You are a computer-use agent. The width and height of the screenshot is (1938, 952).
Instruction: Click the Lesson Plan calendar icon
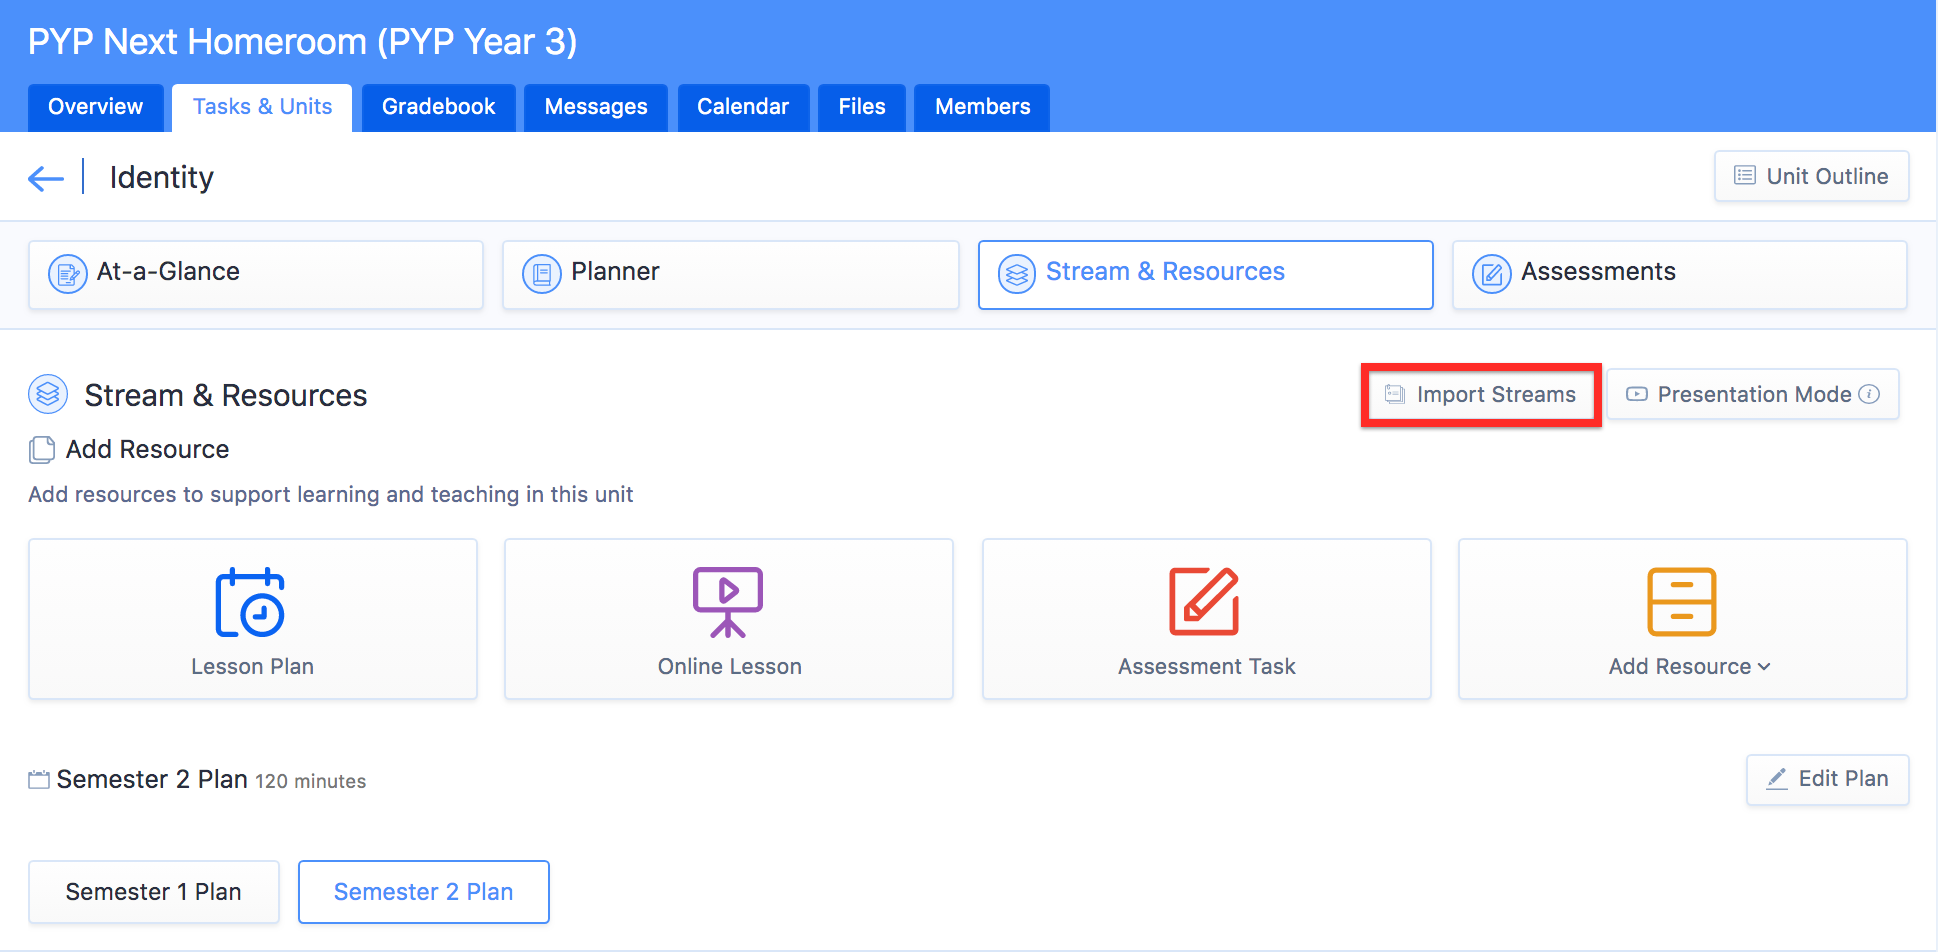pos(250,602)
